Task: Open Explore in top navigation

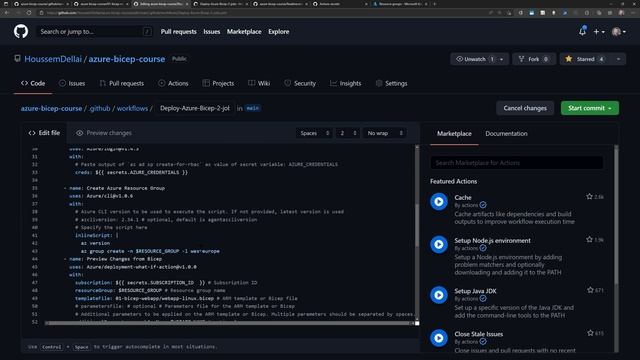Action: (278, 31)
